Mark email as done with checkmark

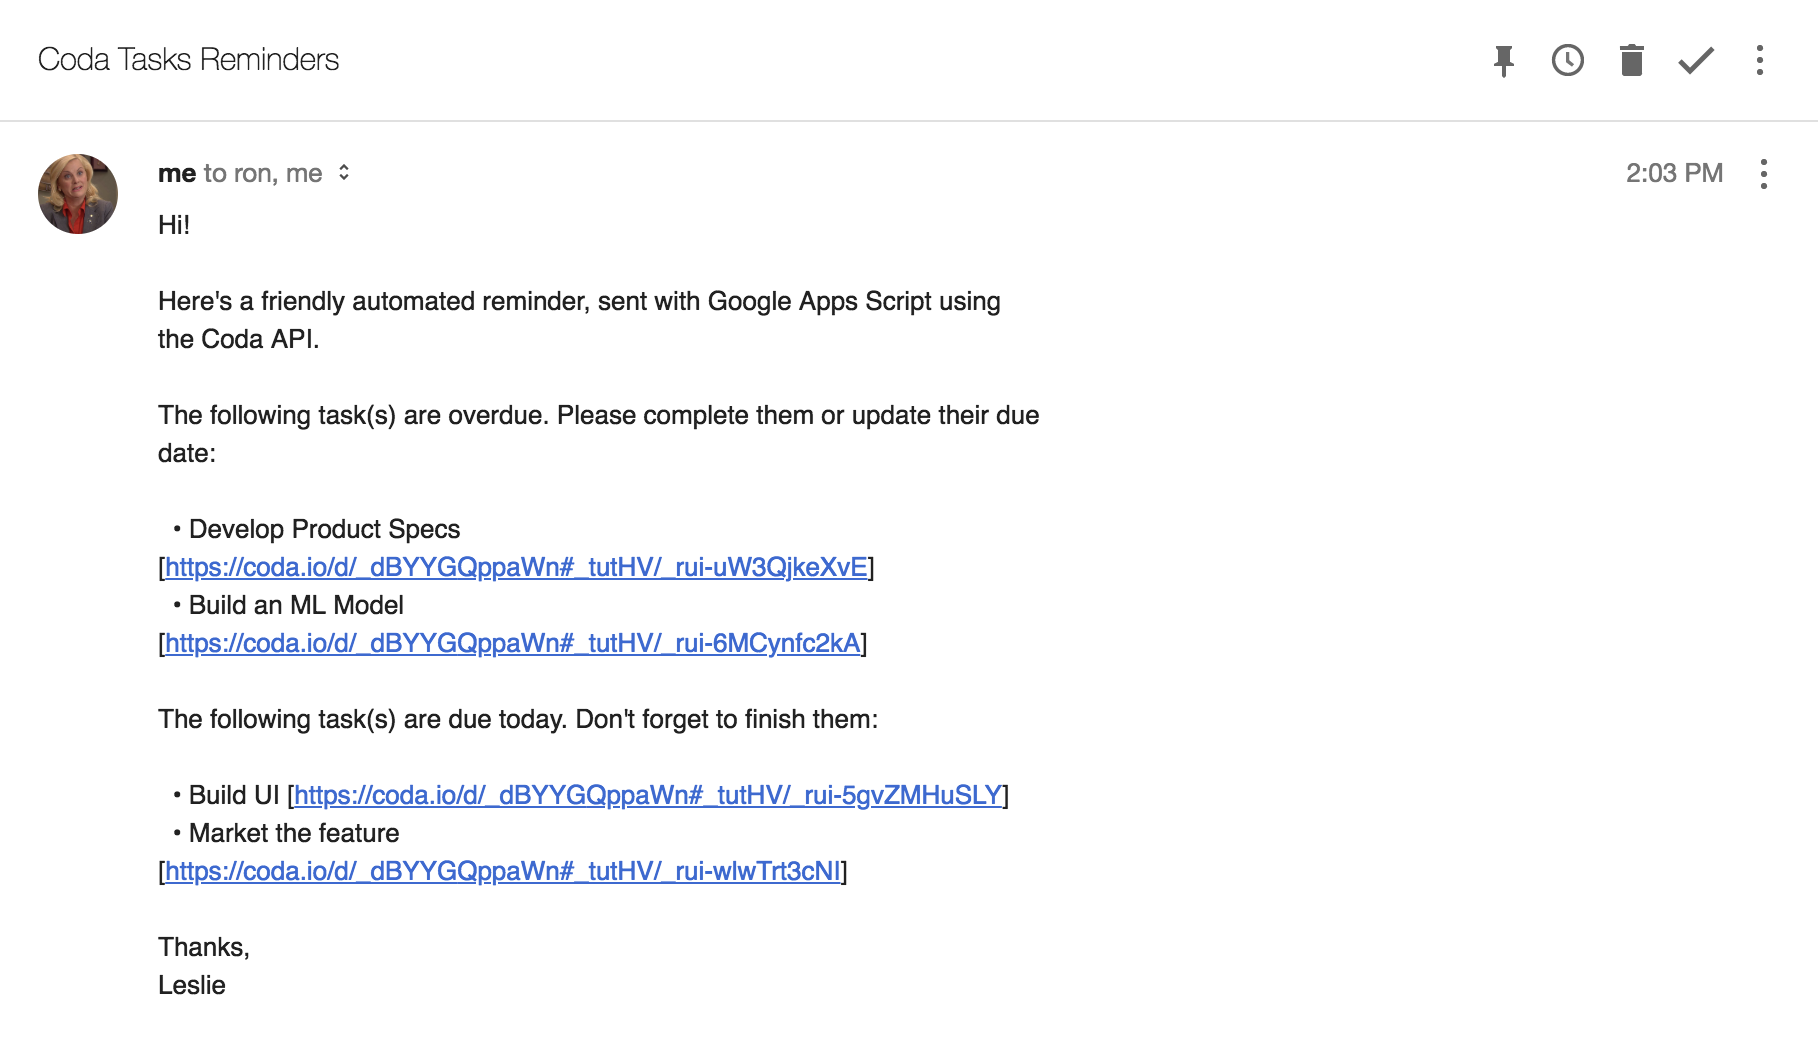click(1696, 61)
